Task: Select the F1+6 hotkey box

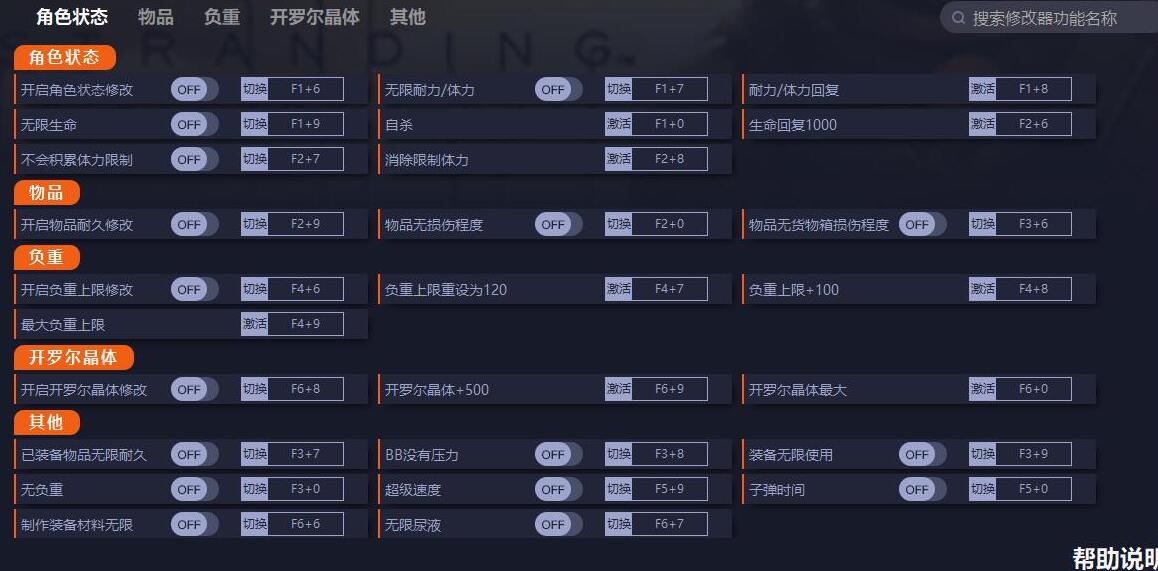Action: tap(306, 89)
